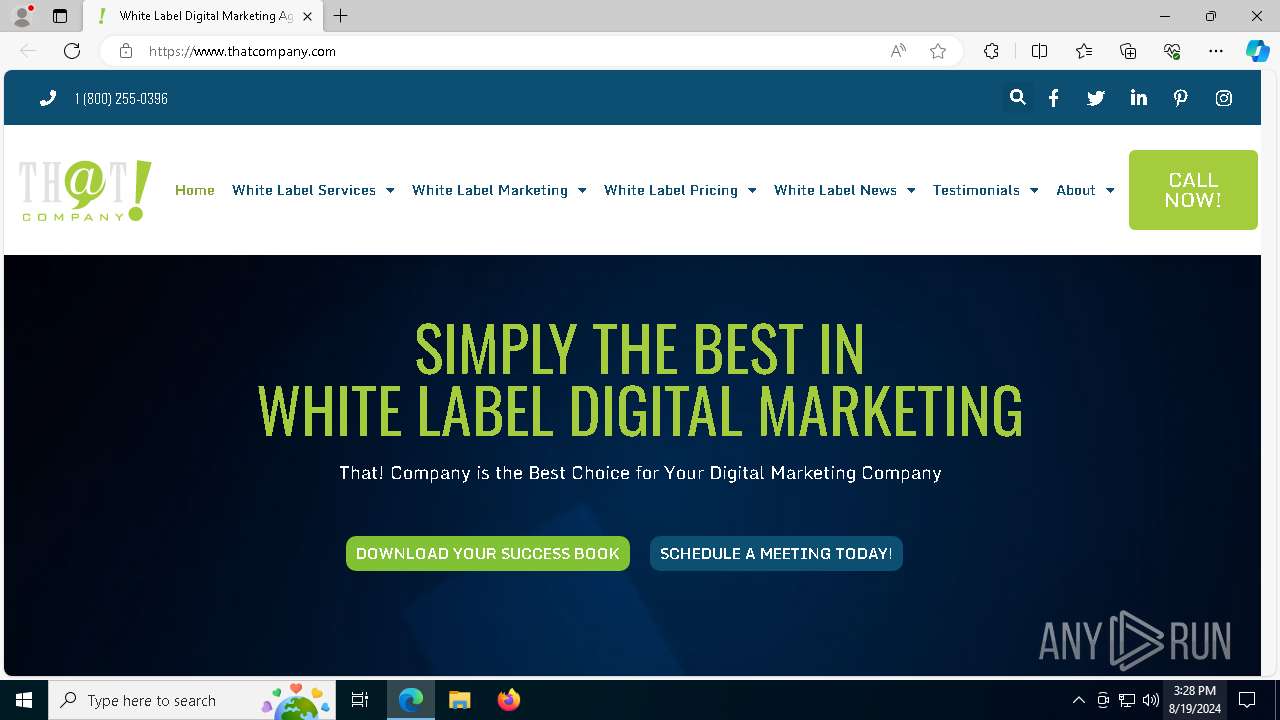Call the 1 (800) 255-0396 number link
This screenshot has height=720, width=1280.
click(x=121, y=98)
